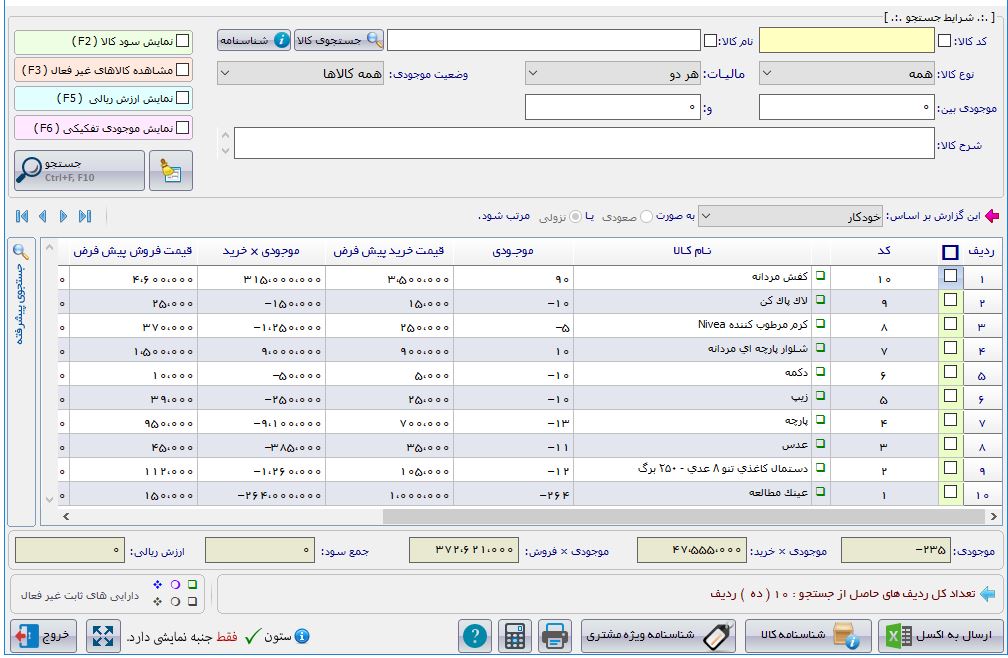Open the calculator icon in bottom toolbar
The image size is (1008, 658).
click(x=516, y=636)
